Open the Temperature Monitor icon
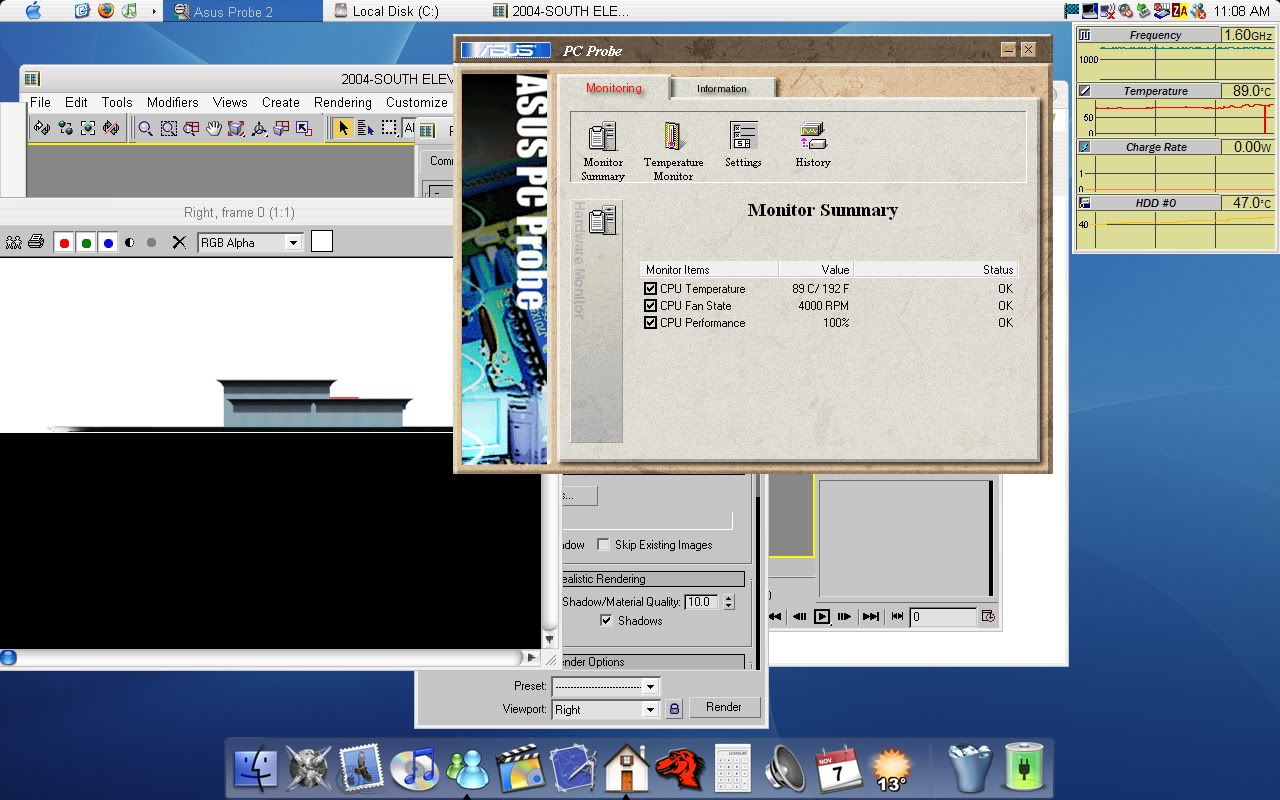 (x=673, y=151)
